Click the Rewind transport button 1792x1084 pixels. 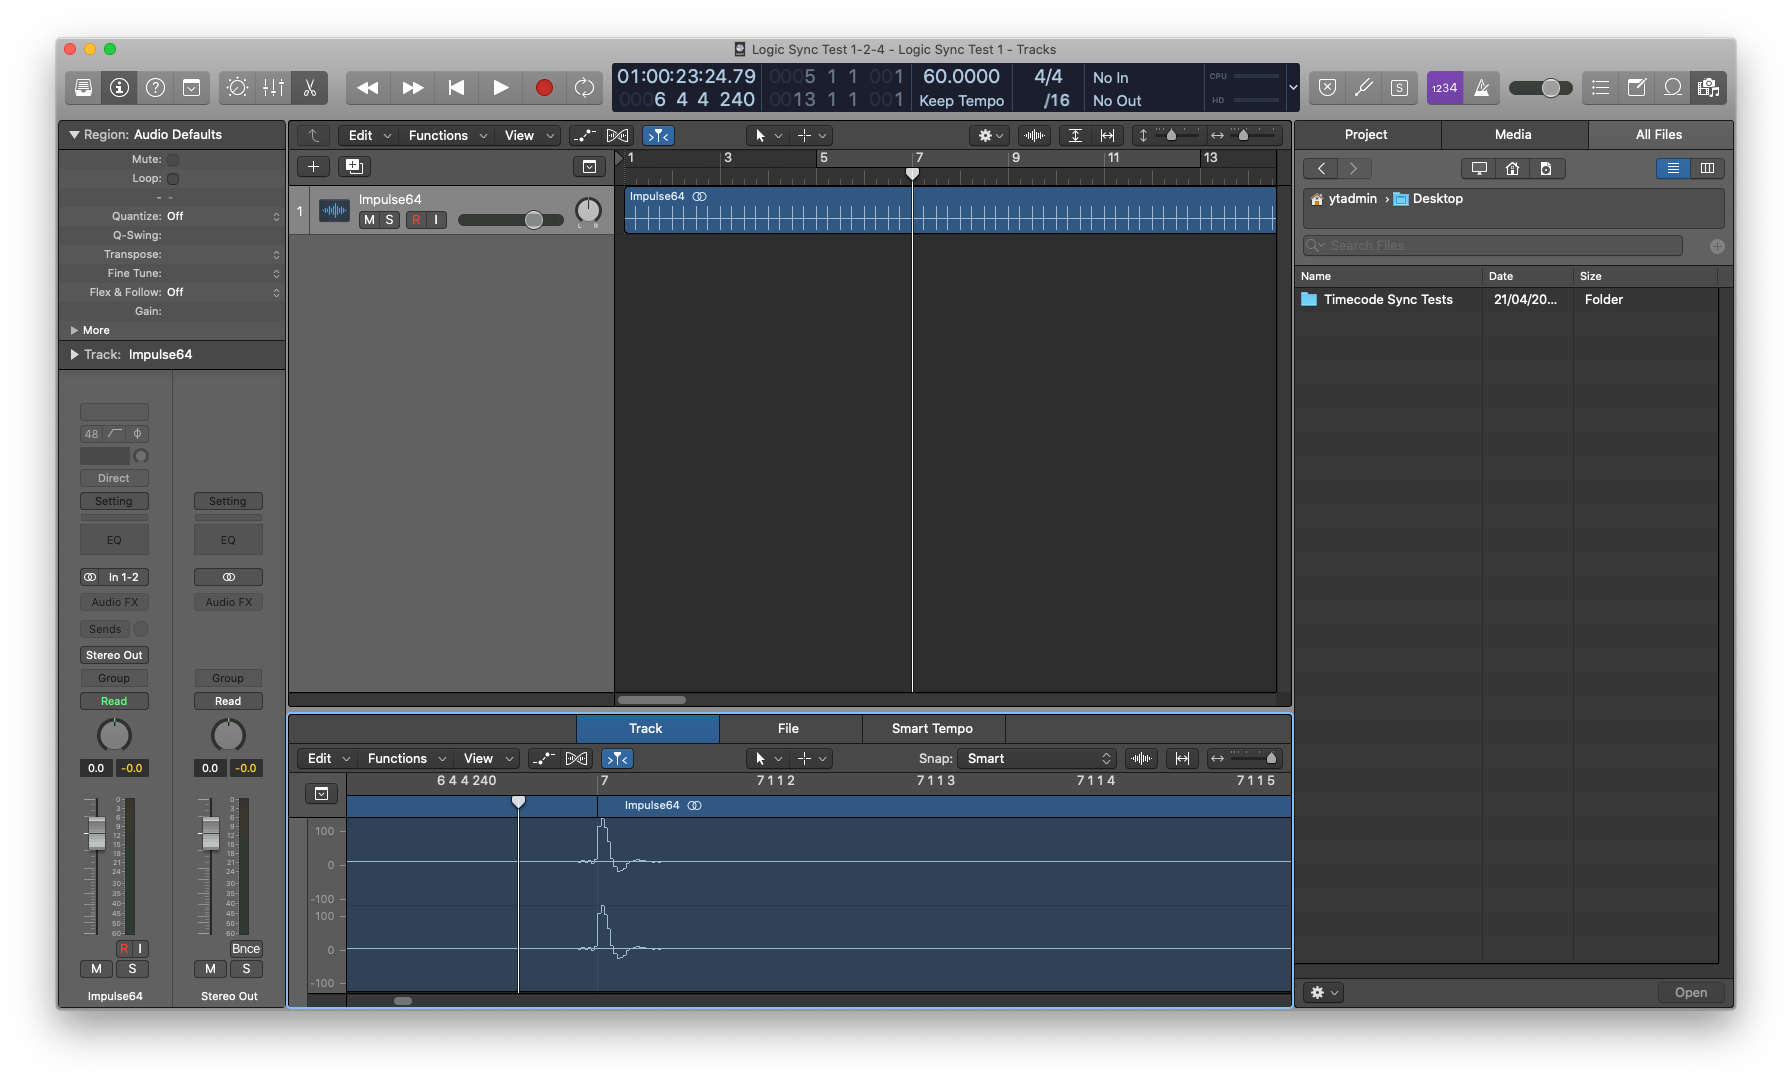(368, 88)
